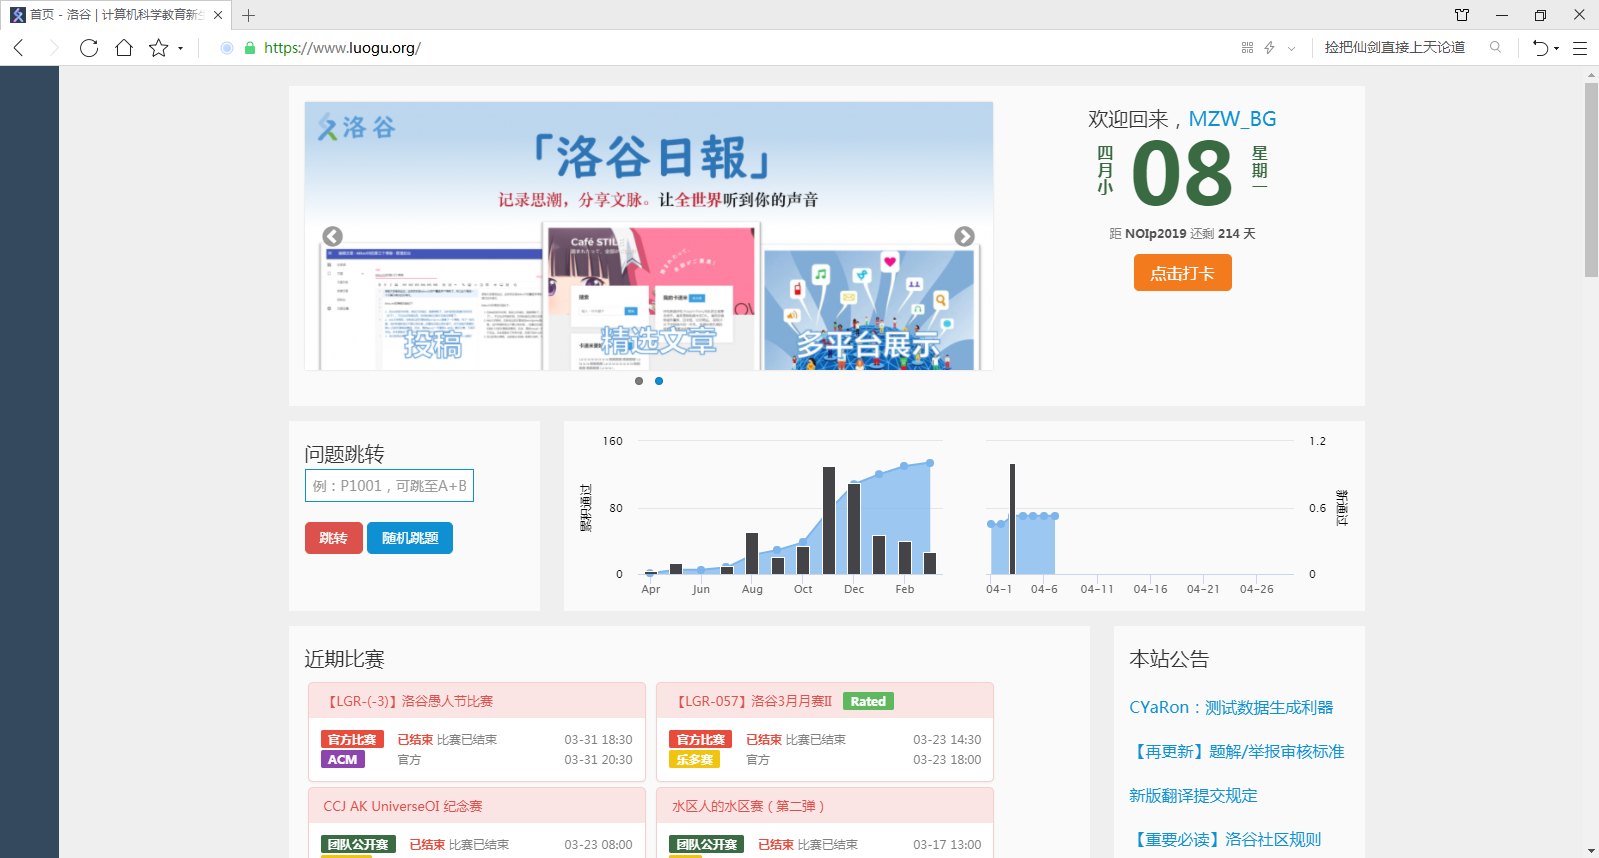Focus the address bar showing luogu.org
This screenshot has width=1599, height=858.
[x=343, y=48]
